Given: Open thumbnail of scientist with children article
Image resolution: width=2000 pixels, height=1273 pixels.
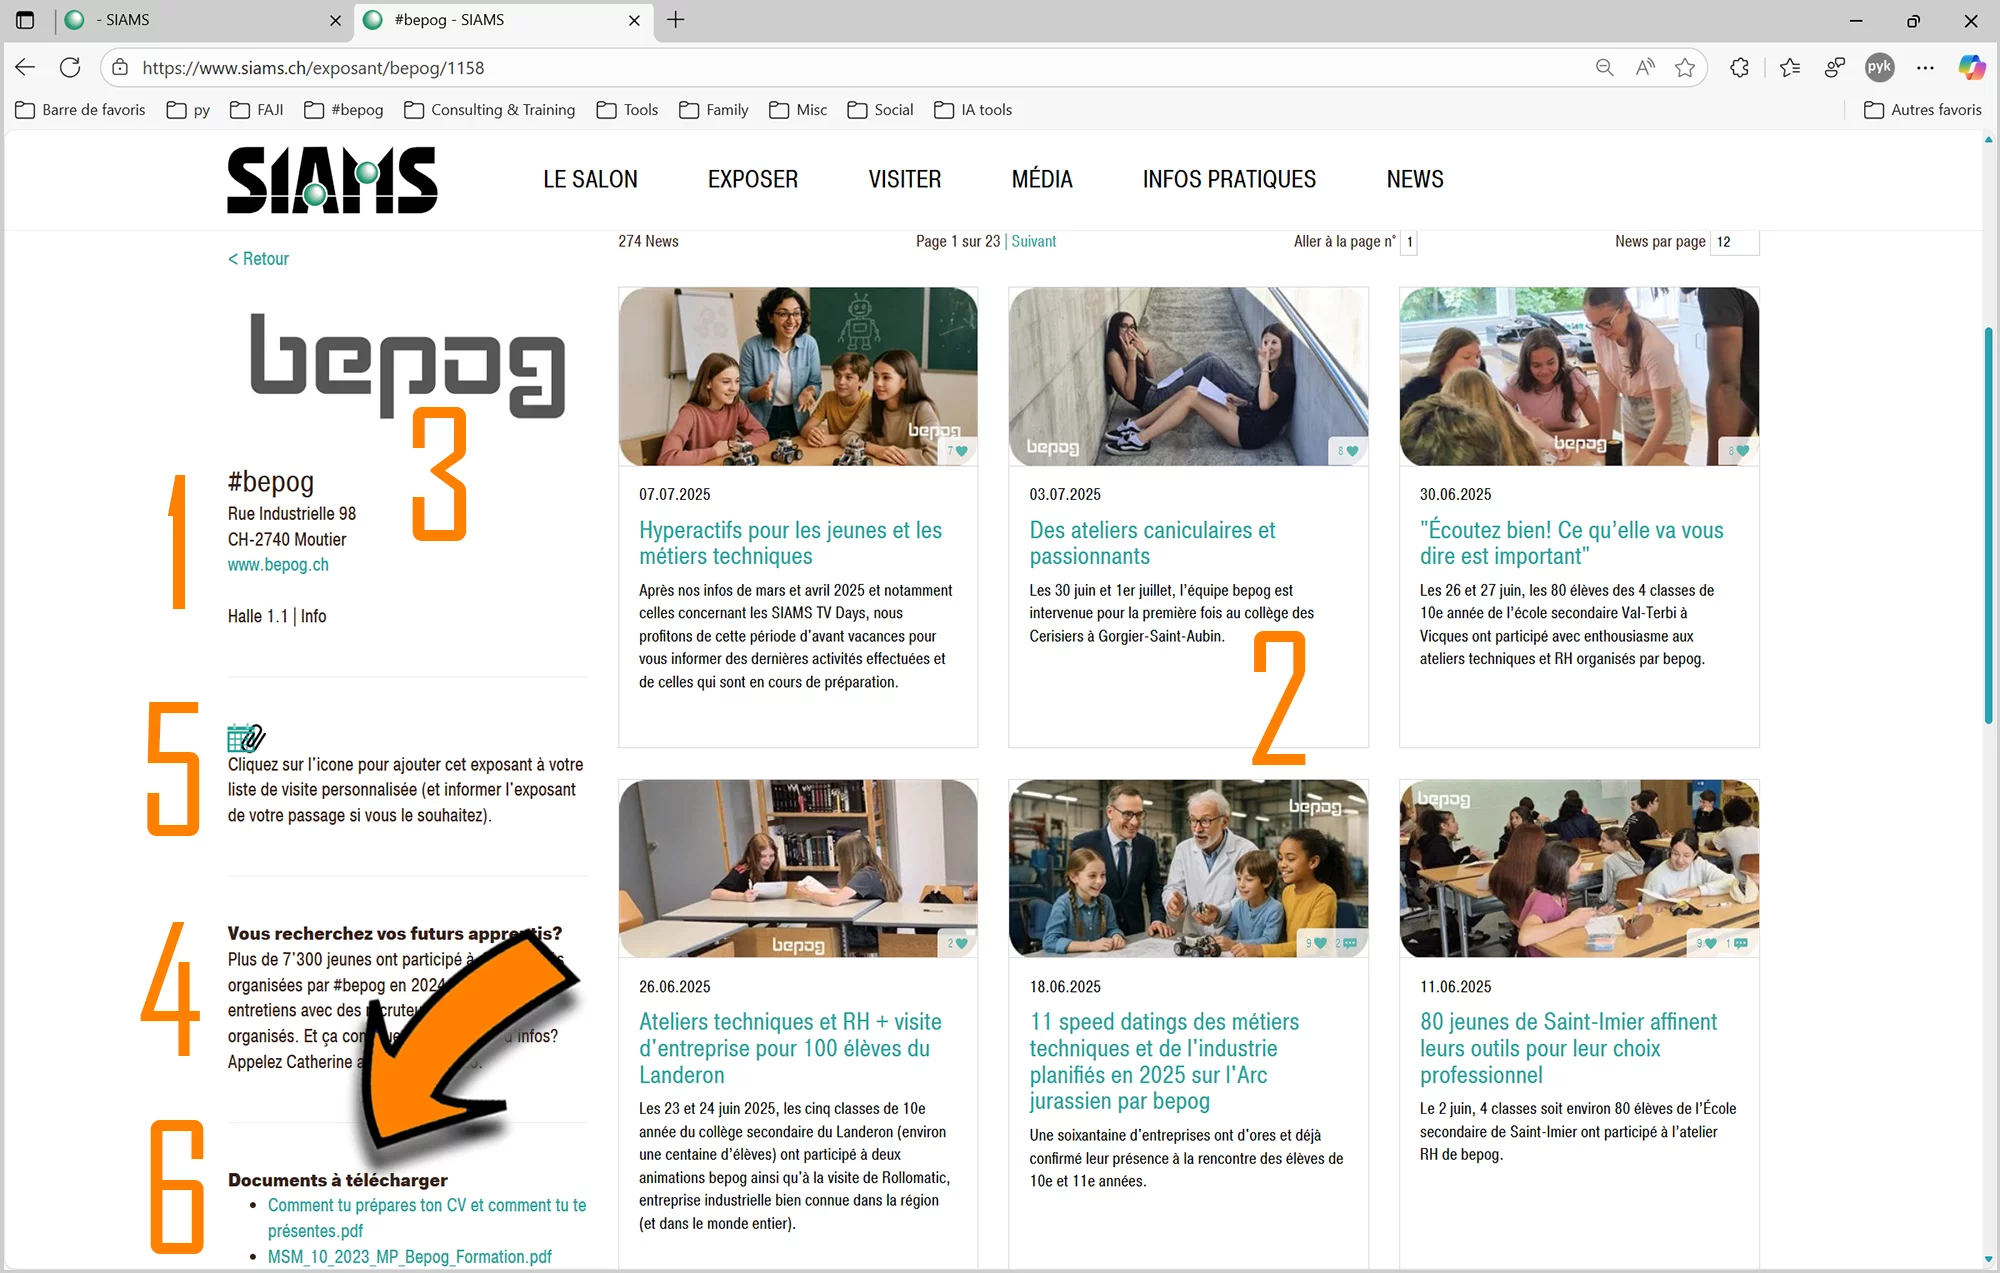Looking at the screenshot, I should click(x=1188, y=868).
